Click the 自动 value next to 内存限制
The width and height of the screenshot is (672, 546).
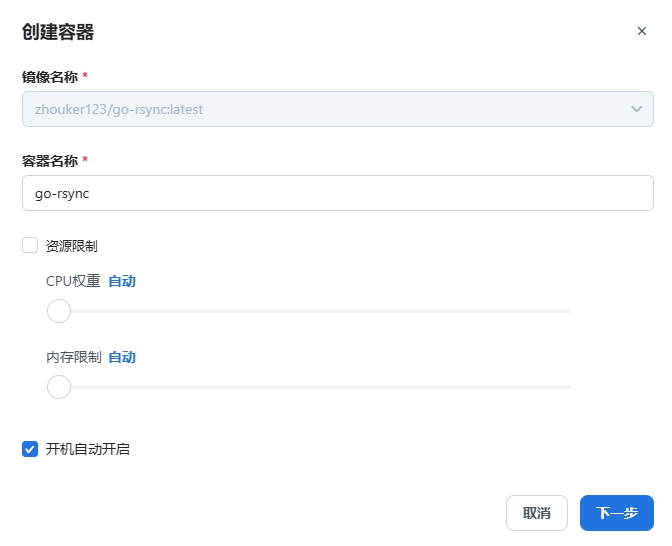pos(122,357)
